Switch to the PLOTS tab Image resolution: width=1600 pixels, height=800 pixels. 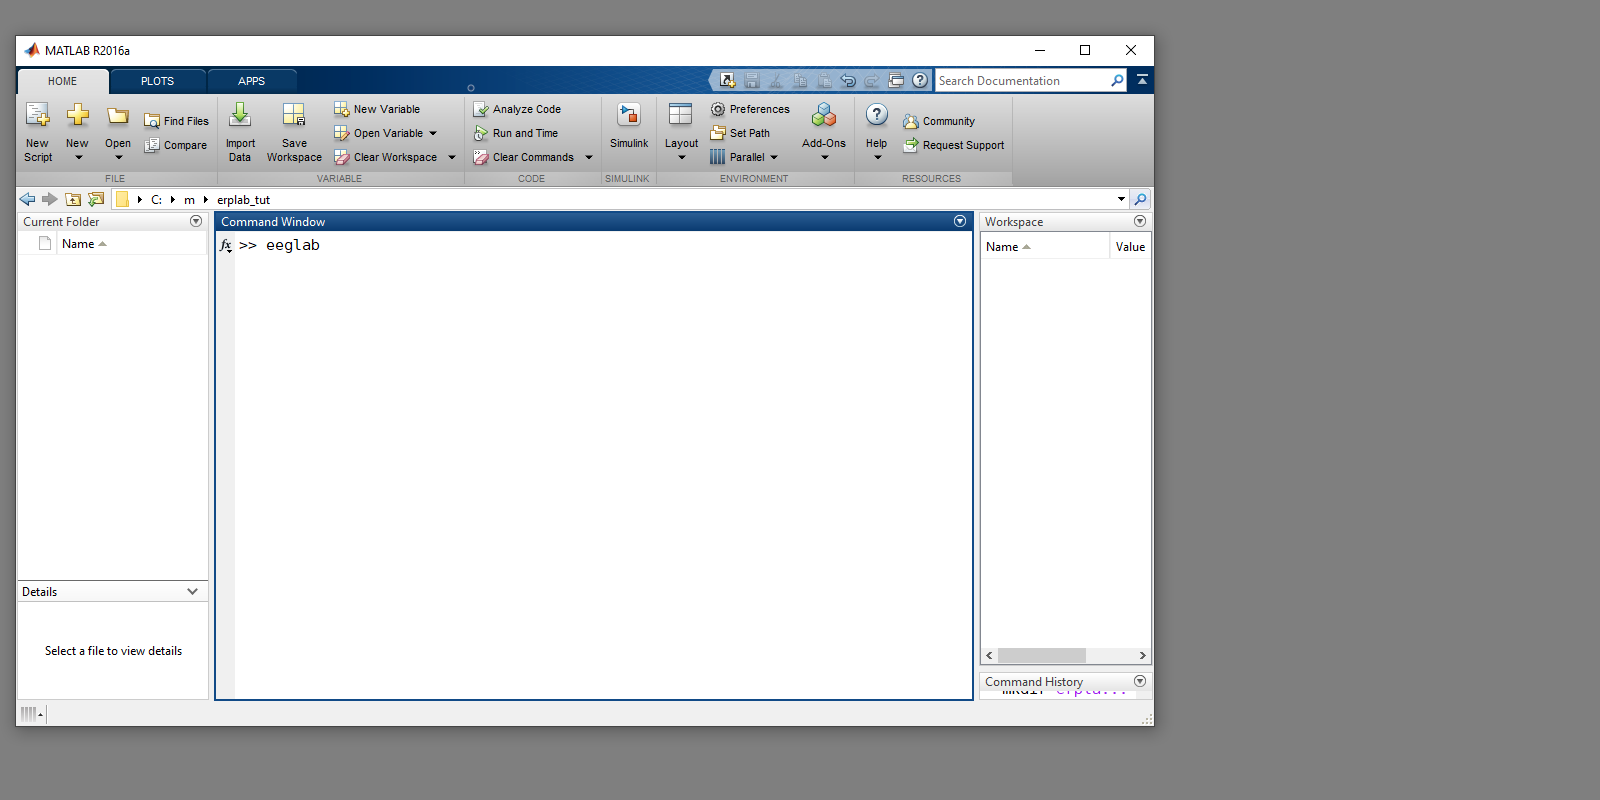pos(158,81)
